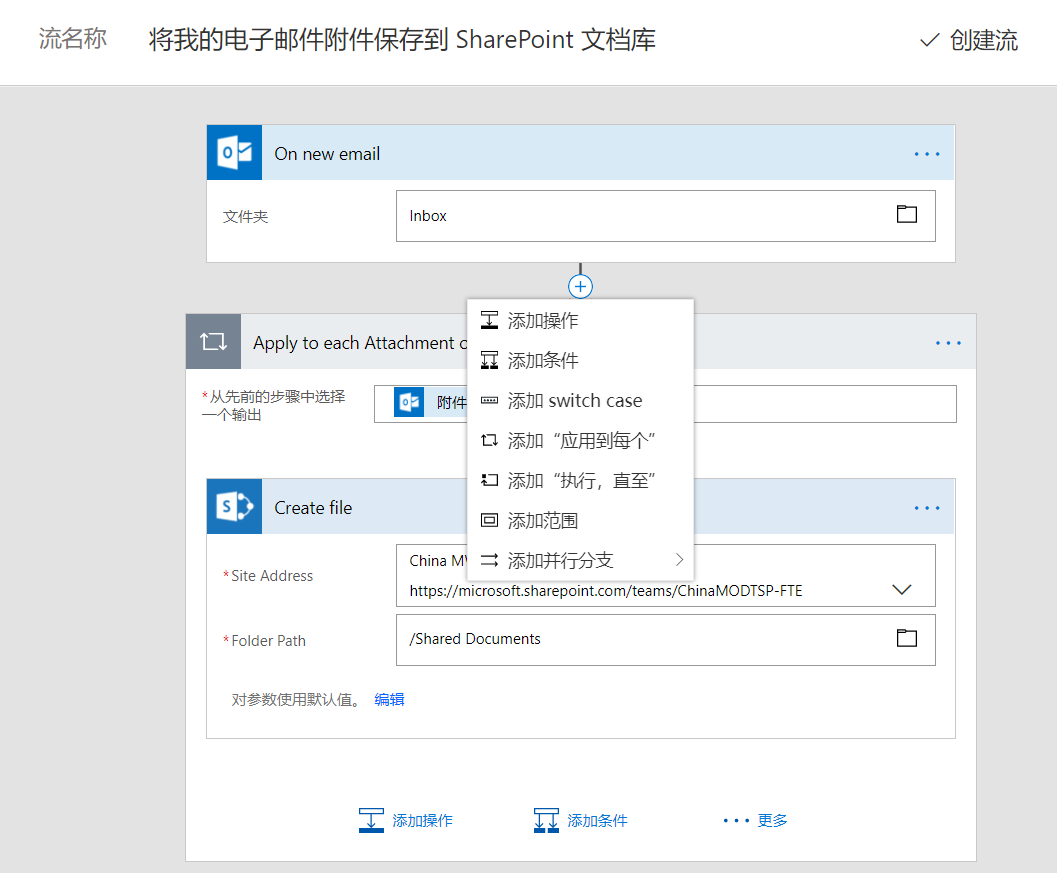
Task: Open the Create file options ellipsis
Action: (927, 508)
